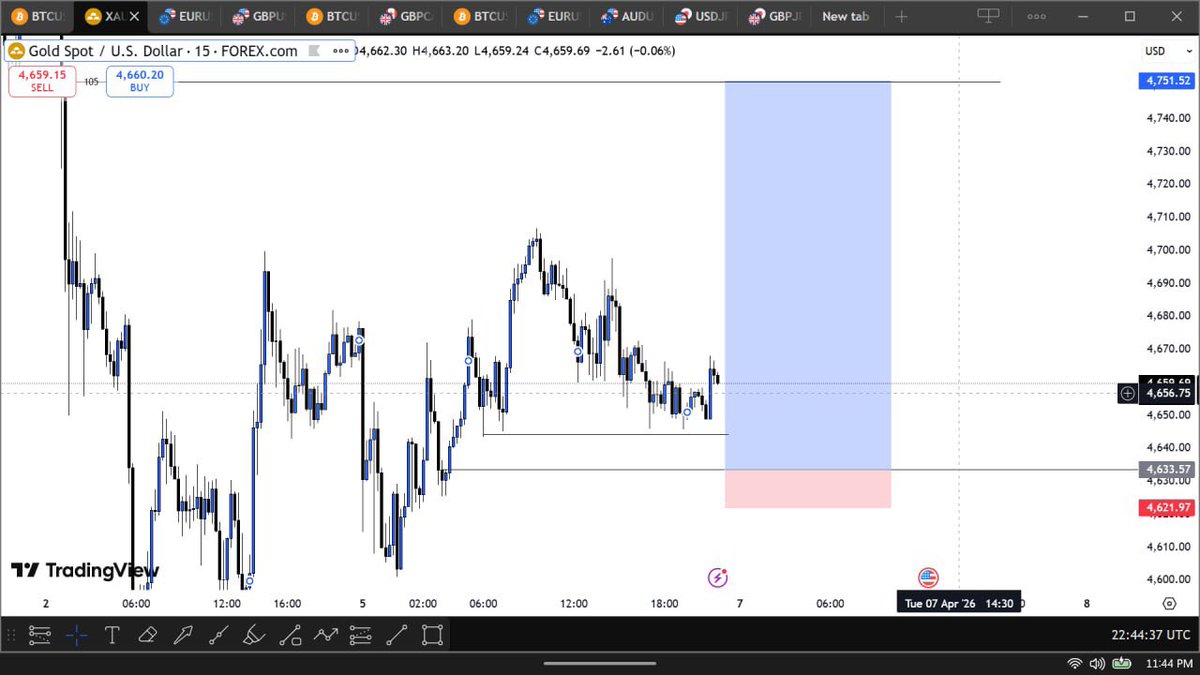The image size is (1200, 675).
Task: Click the 4,740.00 price axis label
Action: (1166, 118)
